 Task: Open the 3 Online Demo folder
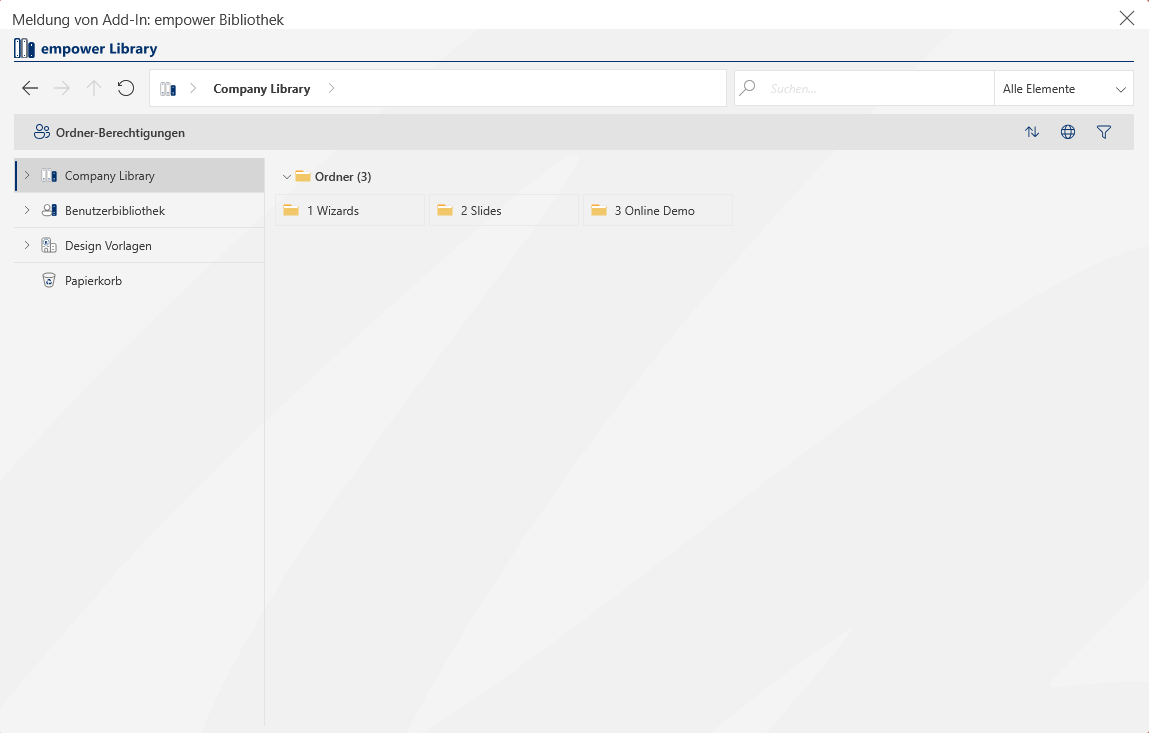pyautogui.click(x=658, y=210)
